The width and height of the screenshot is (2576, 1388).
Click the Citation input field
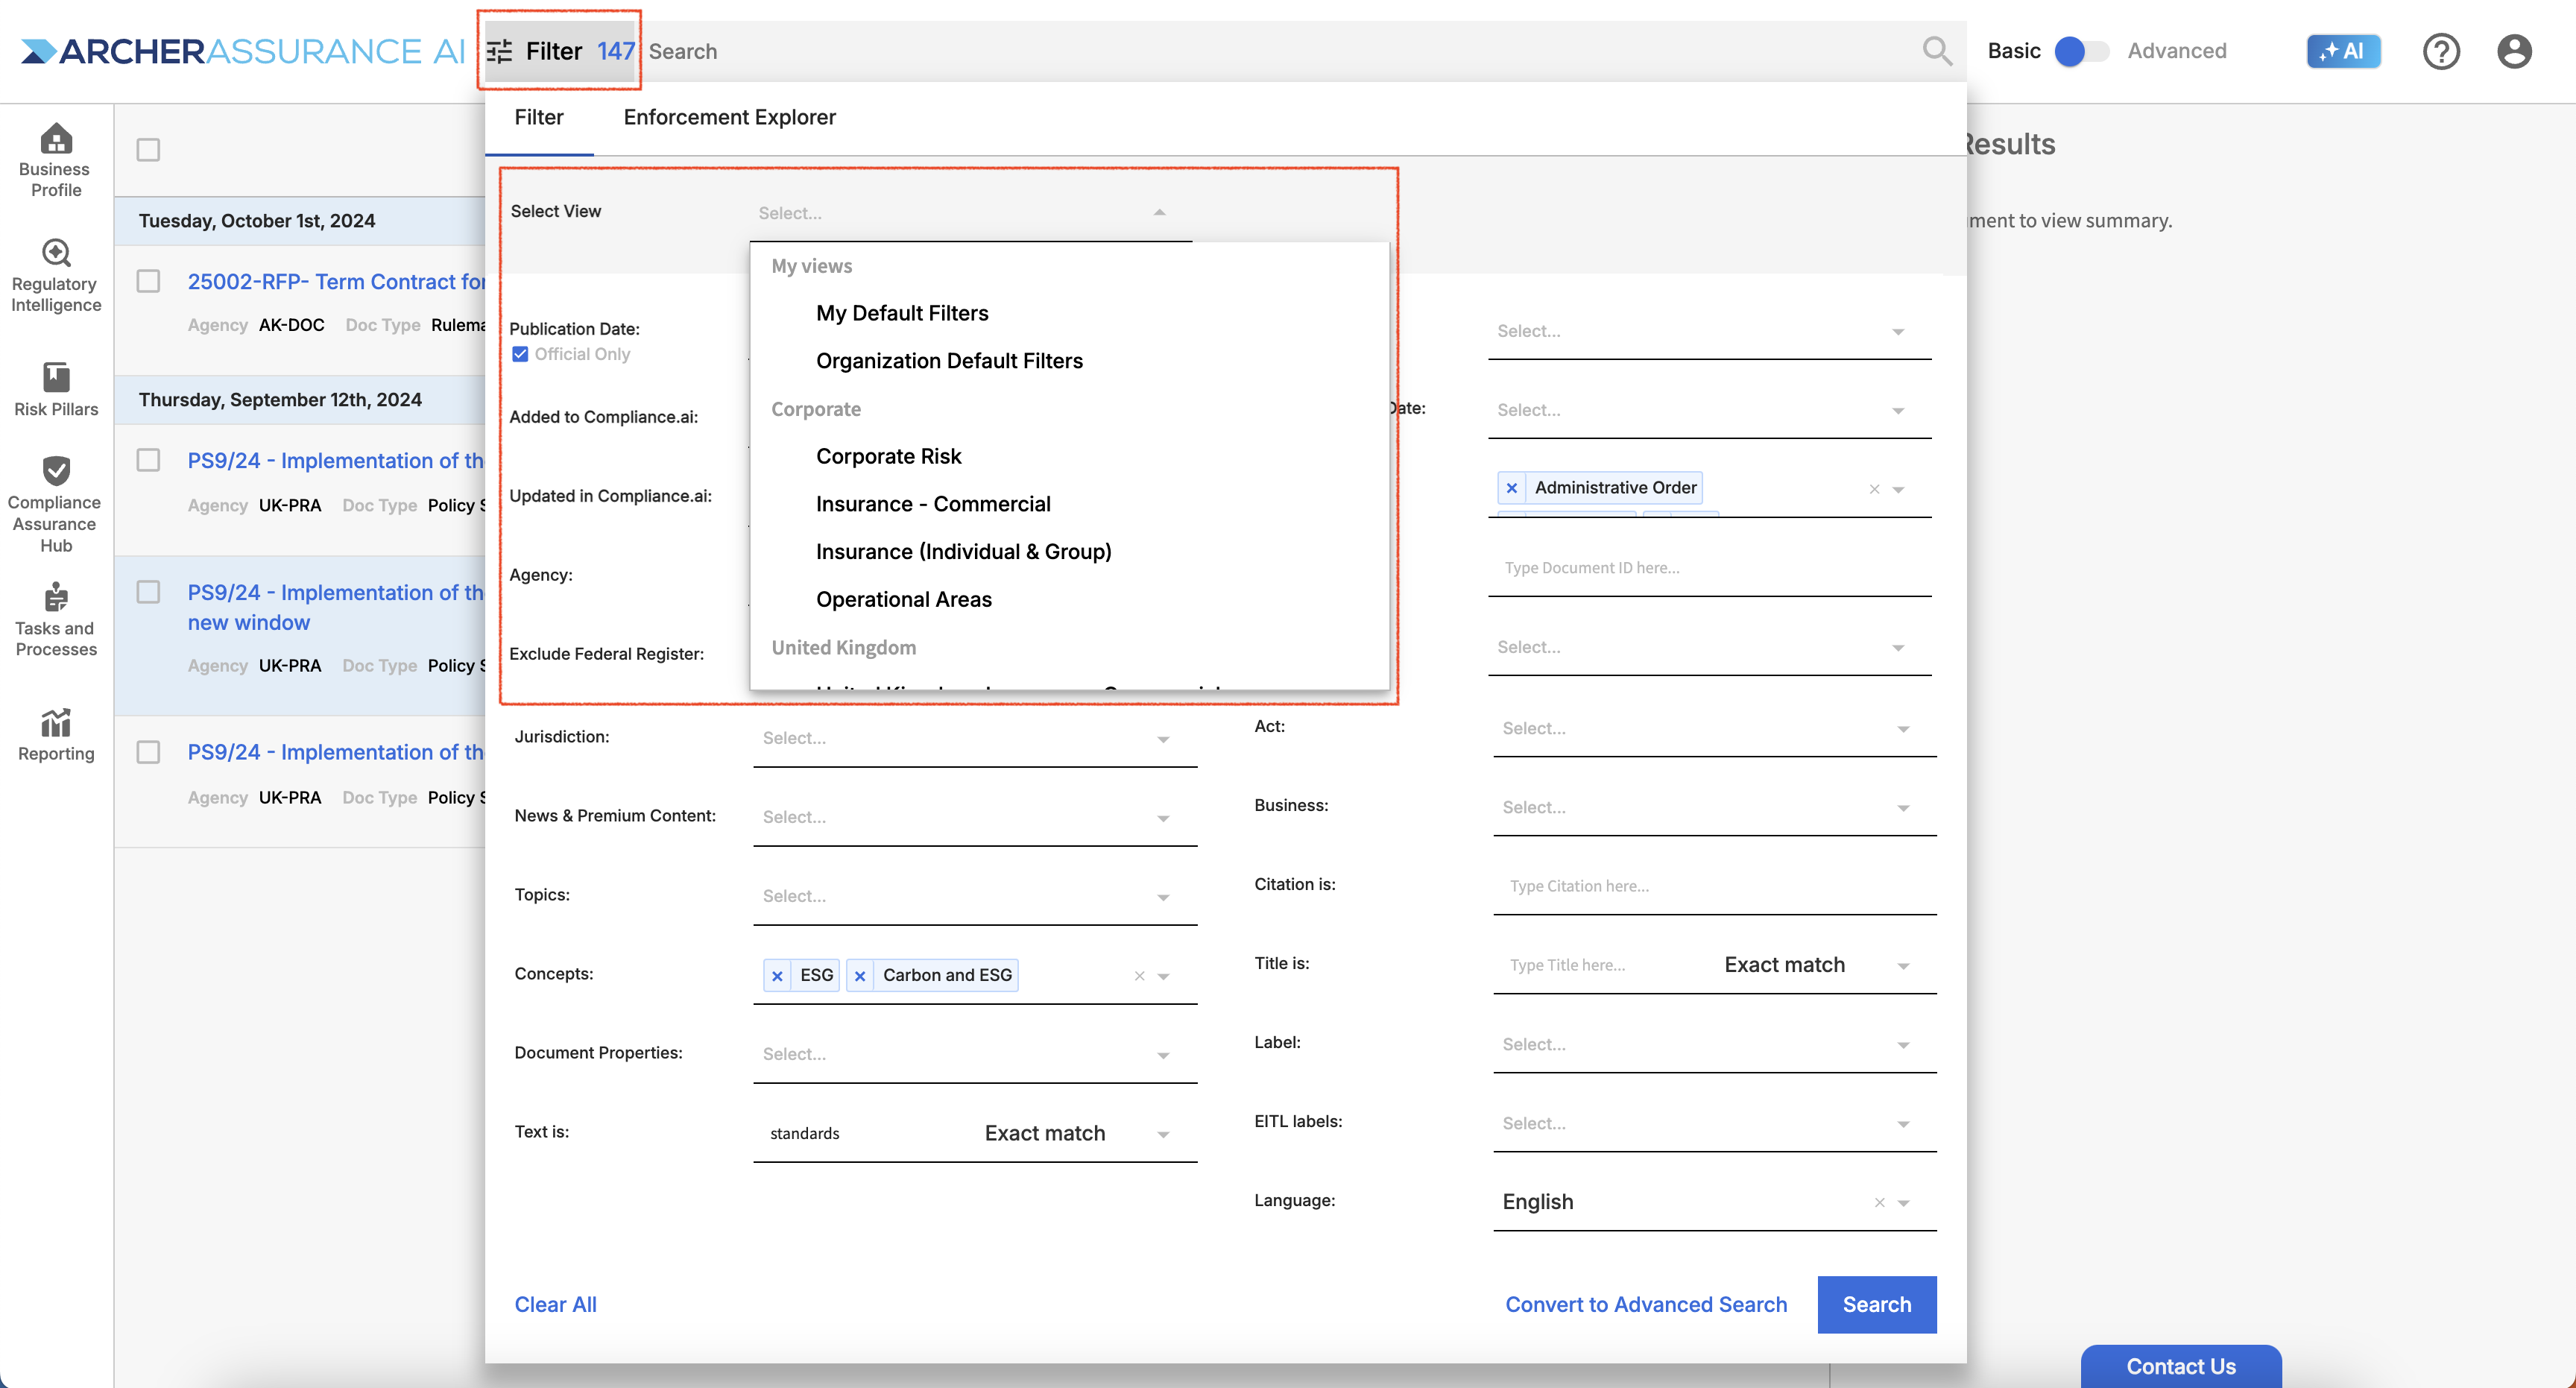pyautogui.click(x=1715, y=887)
